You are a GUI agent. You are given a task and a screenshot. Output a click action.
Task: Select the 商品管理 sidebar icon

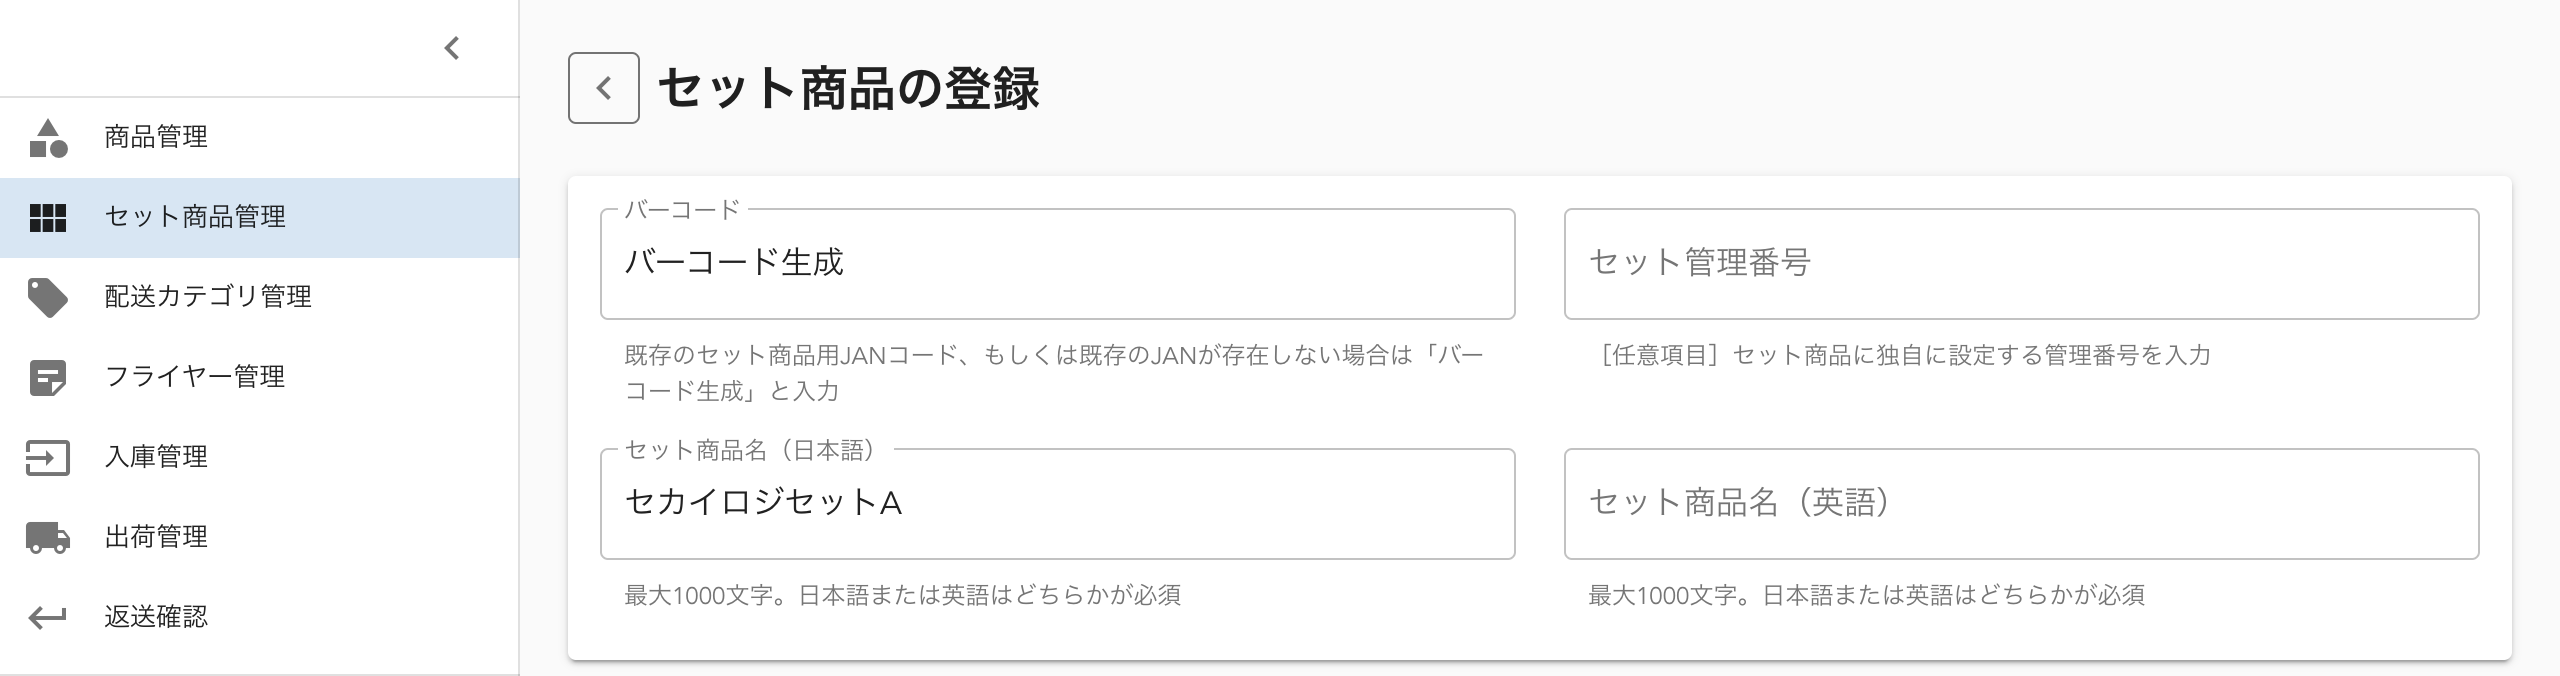click(47, 138)
